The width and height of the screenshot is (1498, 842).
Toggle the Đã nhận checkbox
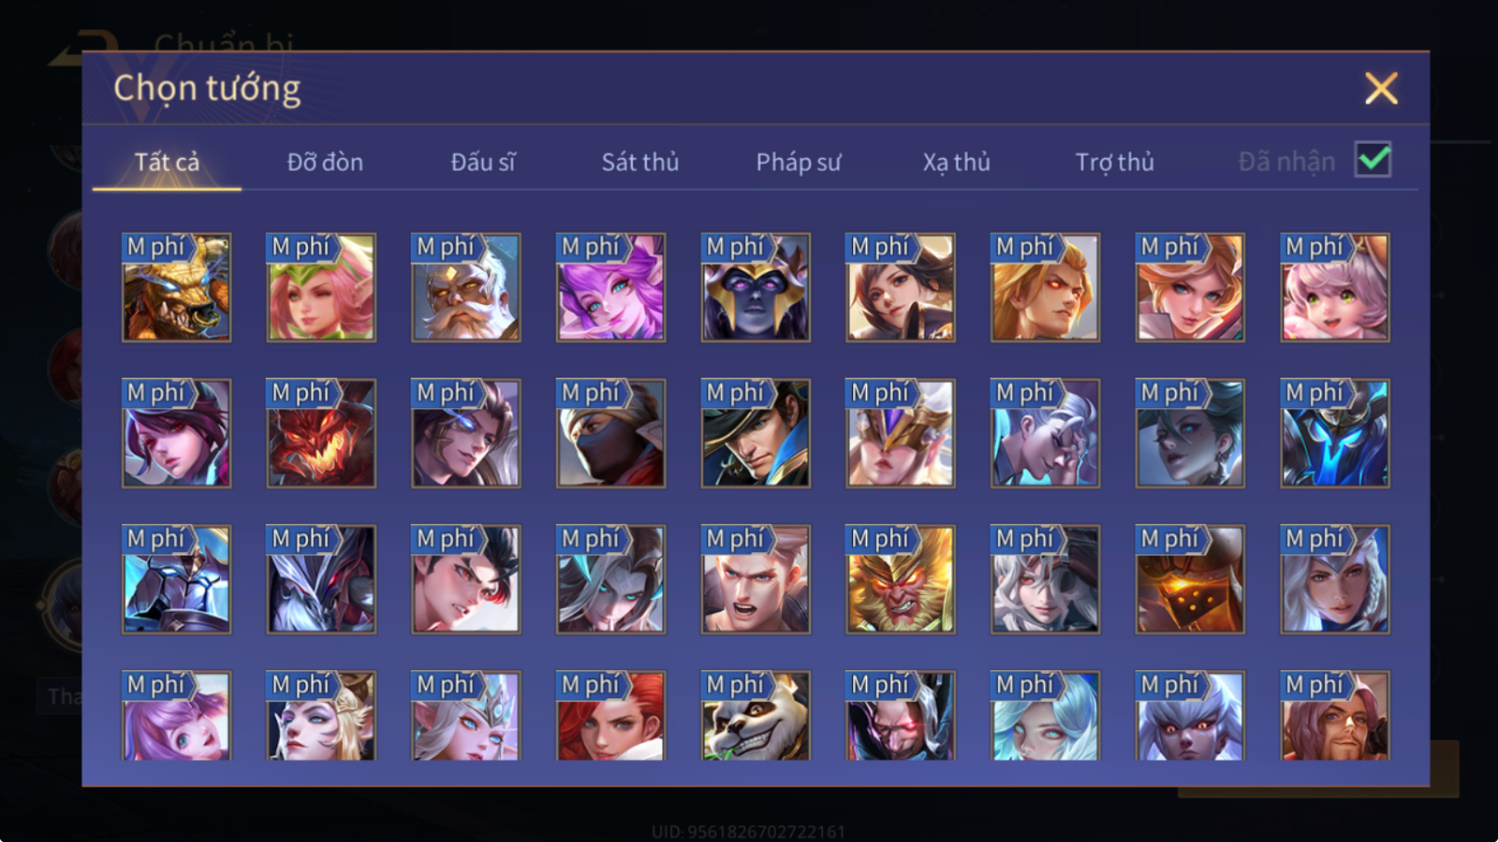[1373, 160]
